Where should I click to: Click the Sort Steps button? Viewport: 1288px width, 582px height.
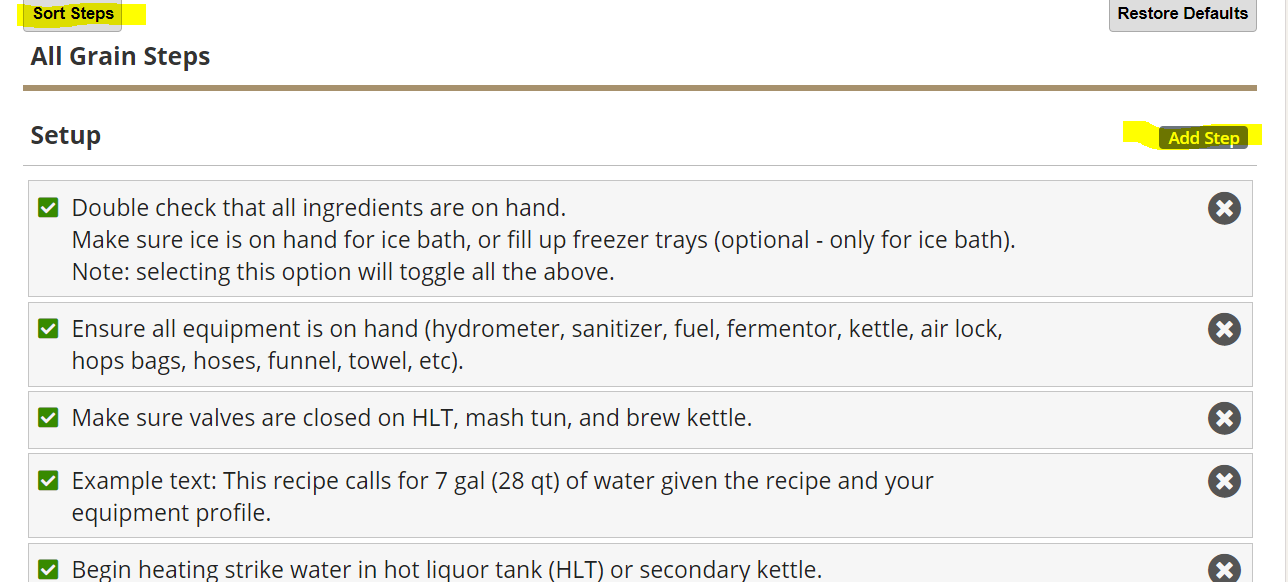[73, 14]
